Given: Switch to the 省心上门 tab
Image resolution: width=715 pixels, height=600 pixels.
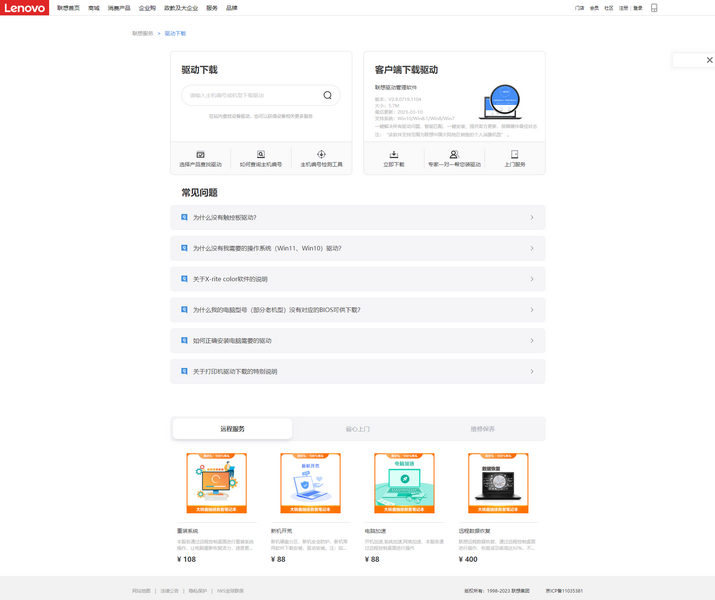Looking at the screenshot, I should point(357,429).
